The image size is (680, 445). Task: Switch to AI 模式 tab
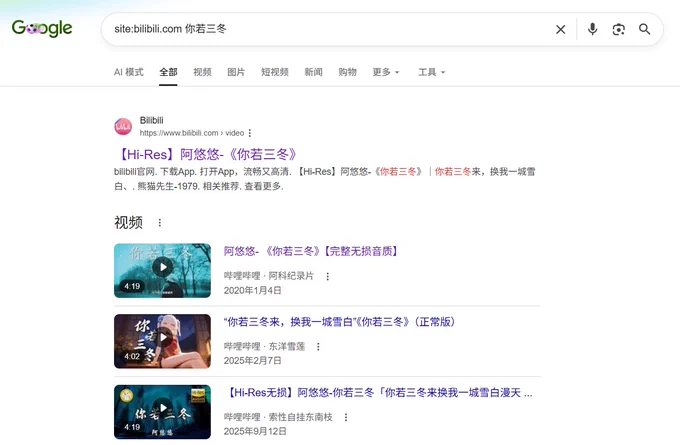pyautogui.click(x=128, y=72)
